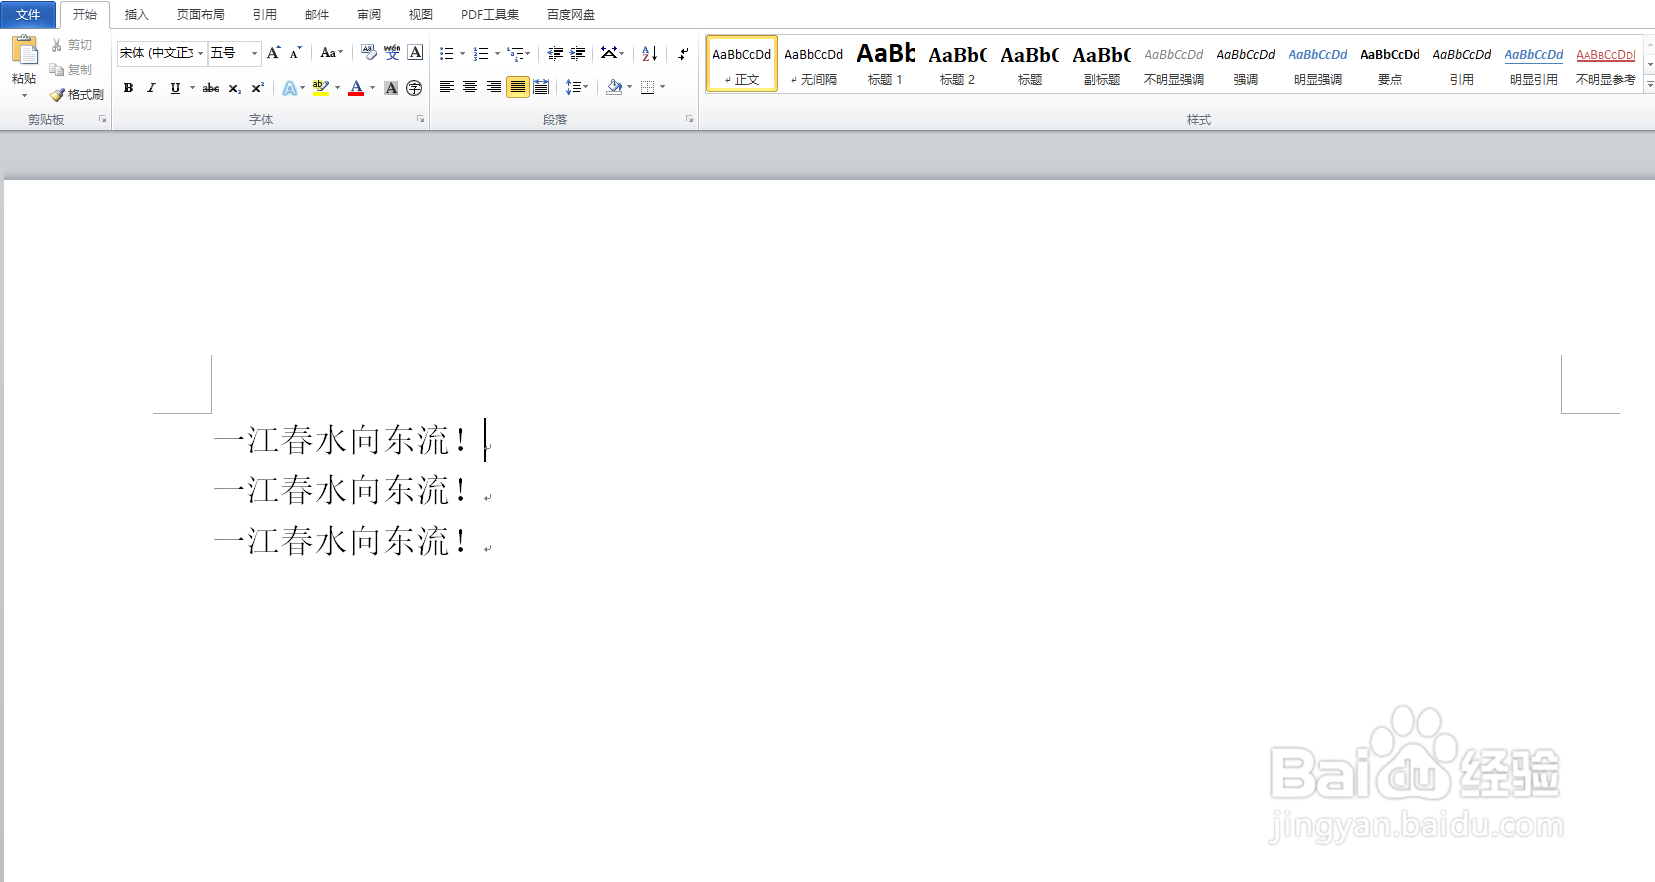Click the Text Effects glowing A icon
This screenshot has width=1655, height=882.
289,88
